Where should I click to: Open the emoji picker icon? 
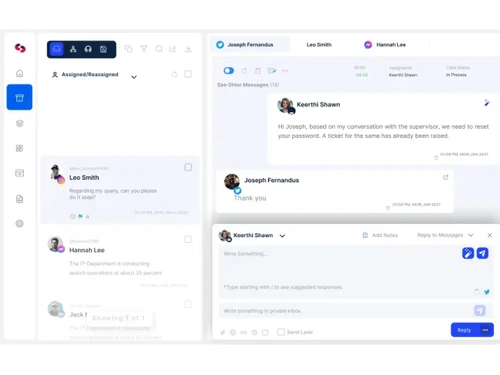(233, 332)
